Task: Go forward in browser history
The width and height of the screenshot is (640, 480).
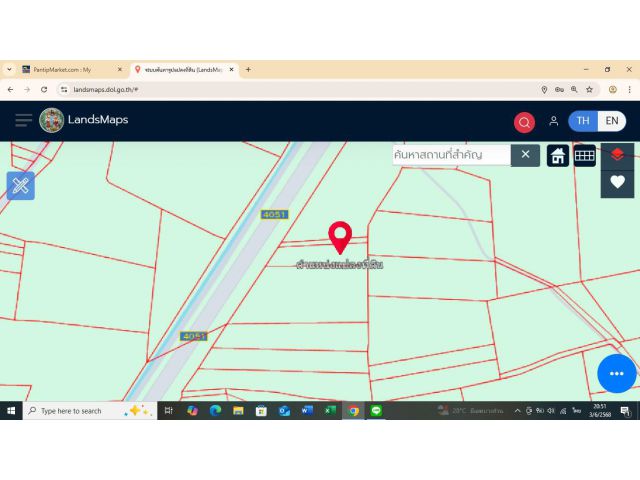Action: [27, 89]
